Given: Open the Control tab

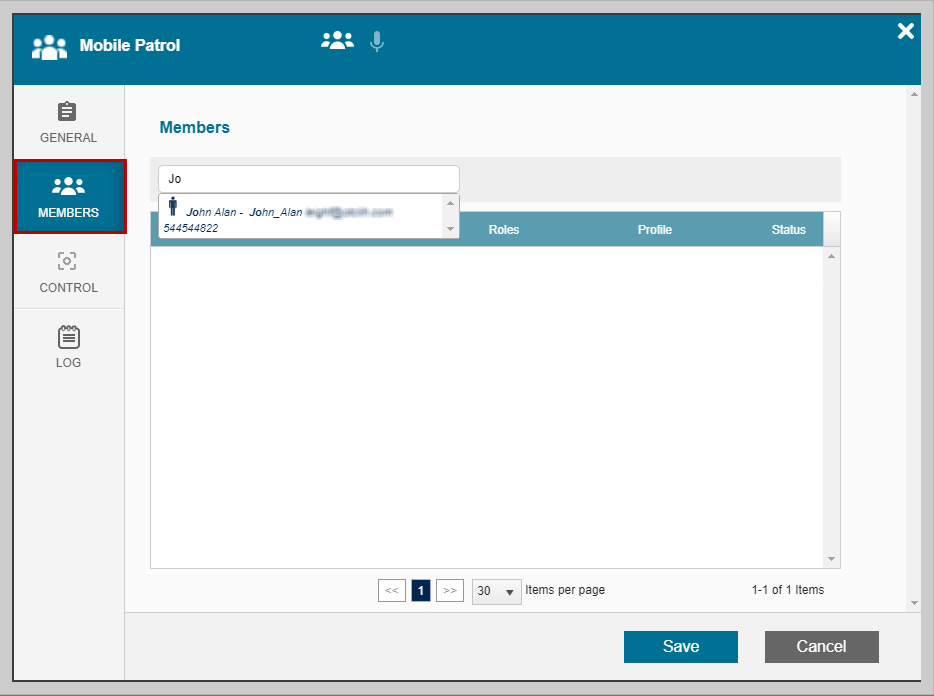Looking at the screenshot, I should pyautogui.click(x=69, y=272).
